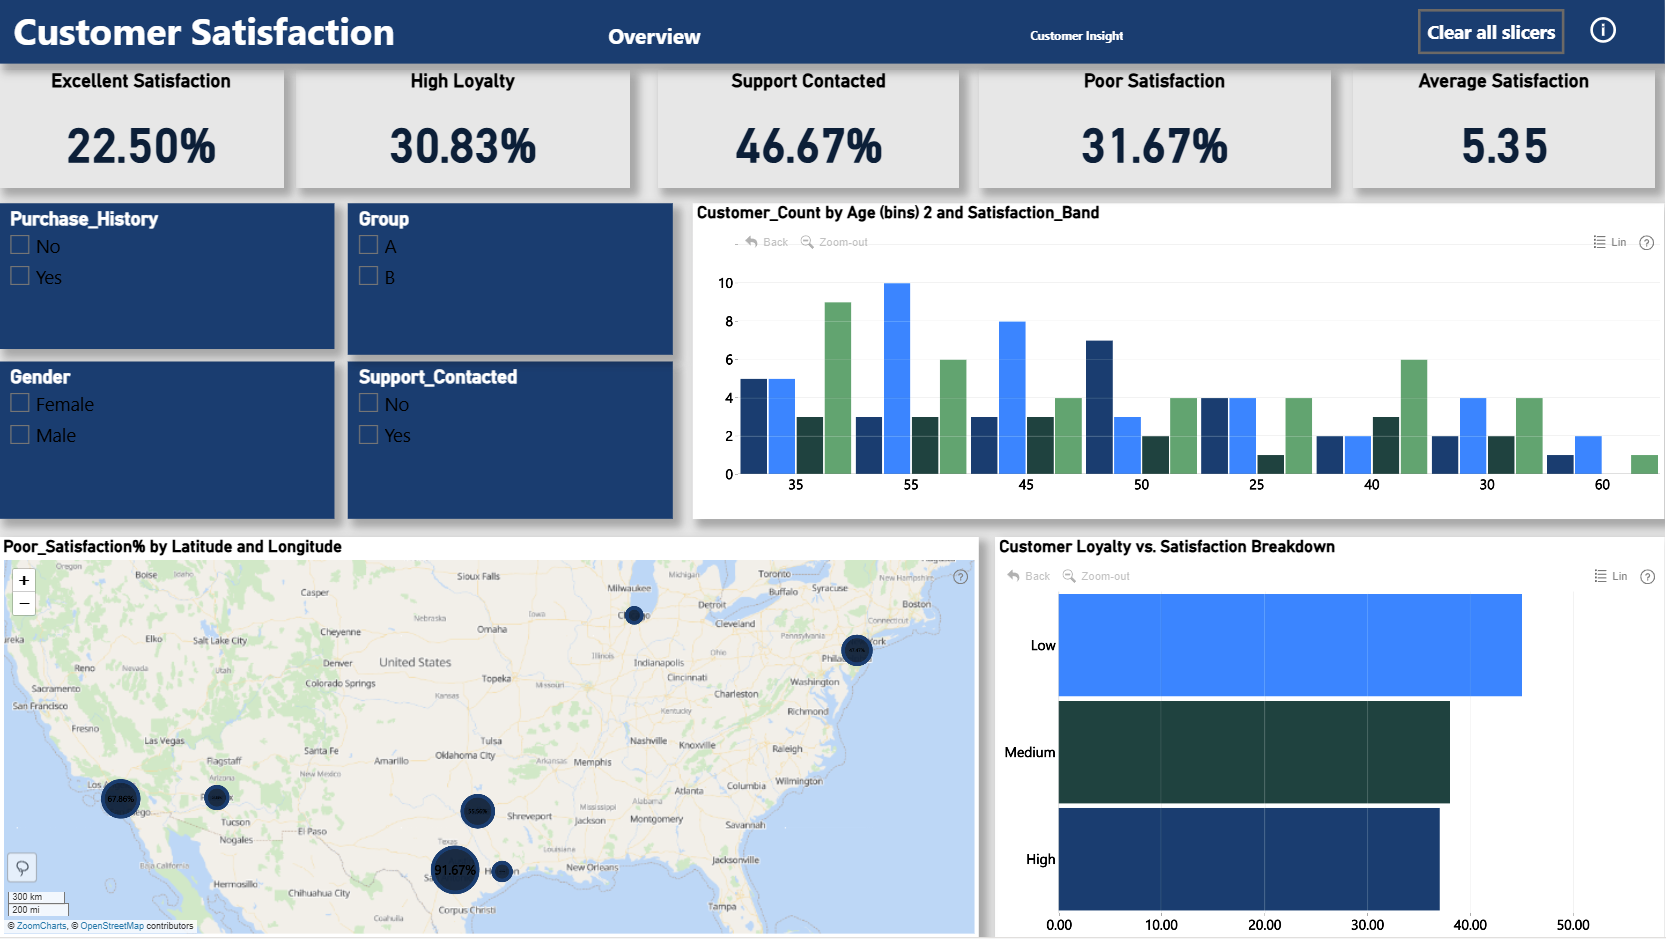Click the map bubble near Chicago
1666x939 pixels.
click(x=634, y=615)
